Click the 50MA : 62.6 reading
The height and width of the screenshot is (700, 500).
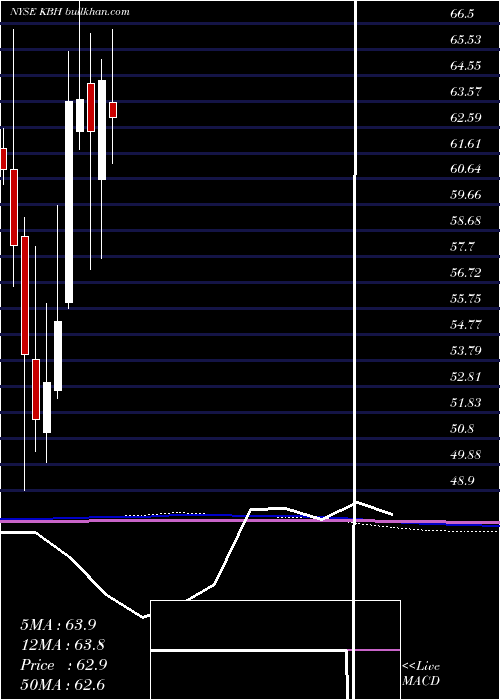tap(63, 685)
